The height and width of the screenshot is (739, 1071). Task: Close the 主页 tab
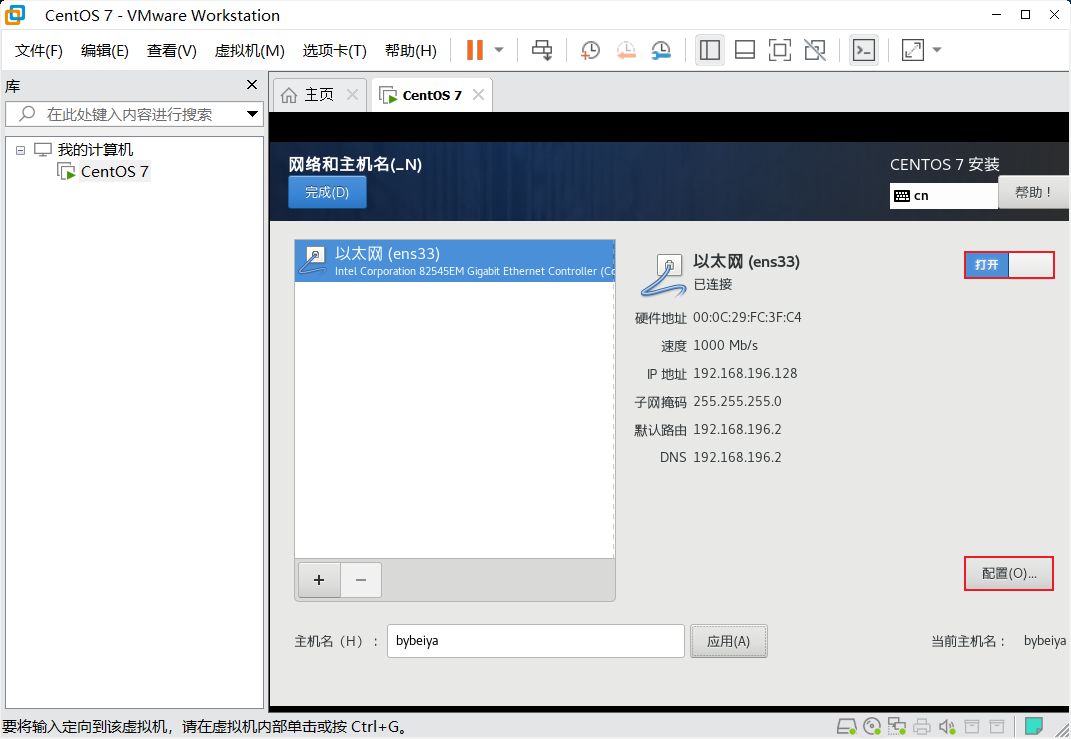coord(352,95)
